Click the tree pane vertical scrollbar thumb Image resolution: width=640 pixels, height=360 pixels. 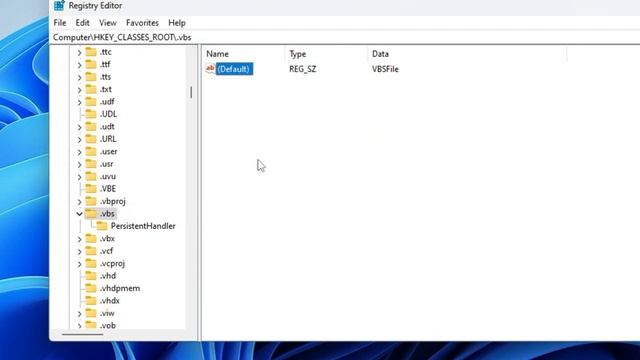(x=191, y=93)
